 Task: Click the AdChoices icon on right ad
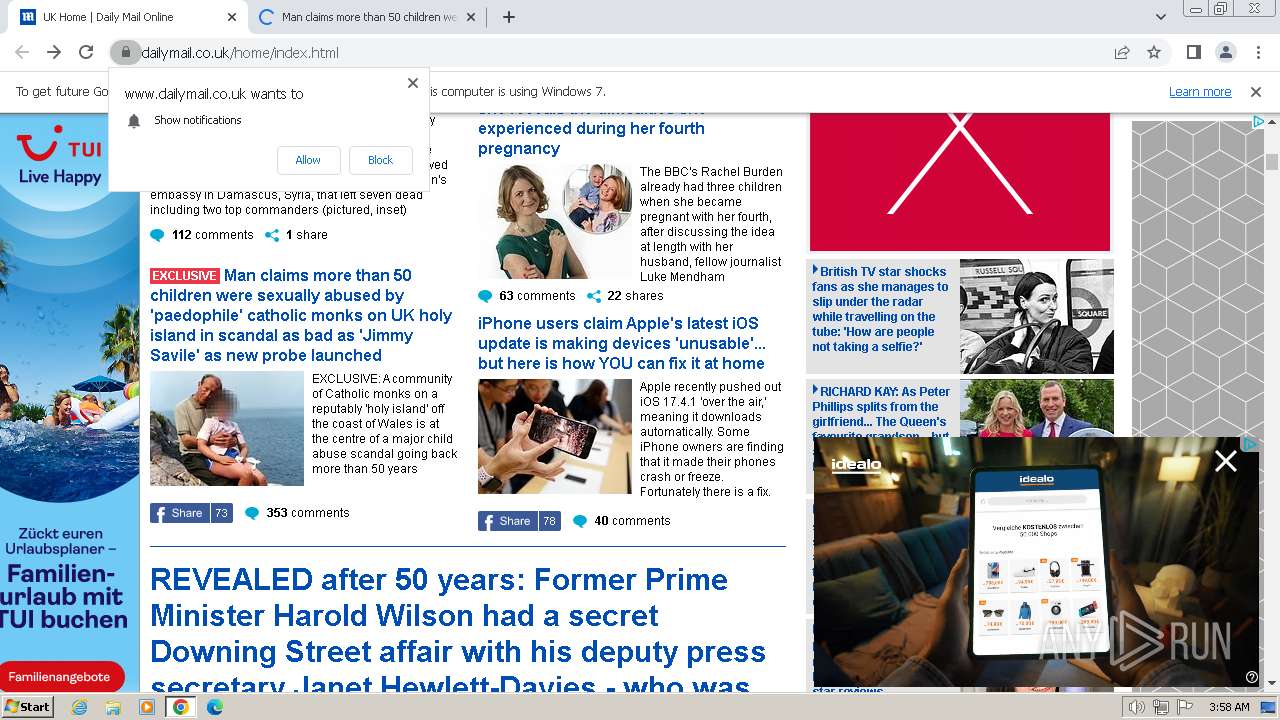[1258, 122]
